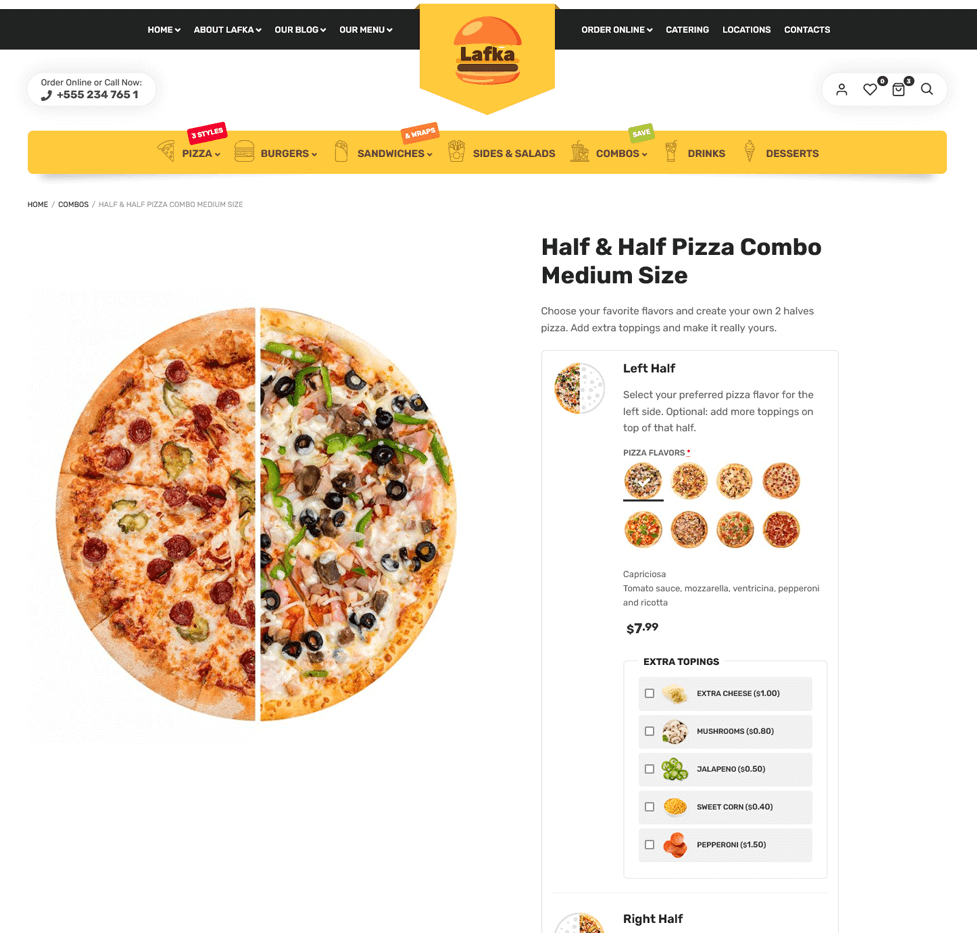The image size is (977, 933).
Task: Tick the Jalapeno topping checkbox
Action: click(x=649, y=769)
